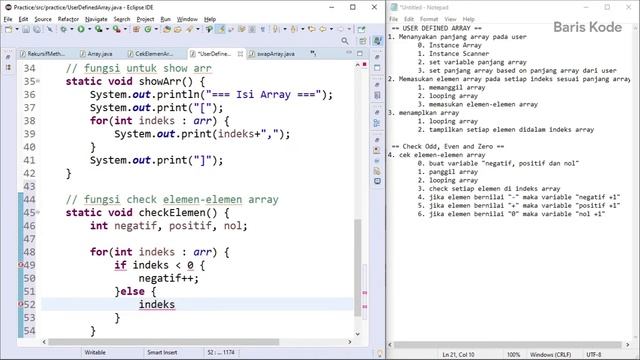This screenshot has height=360, width=640.
Task: Open the Run configurations dropdown arrow
Action: click(x=89, y=29)
